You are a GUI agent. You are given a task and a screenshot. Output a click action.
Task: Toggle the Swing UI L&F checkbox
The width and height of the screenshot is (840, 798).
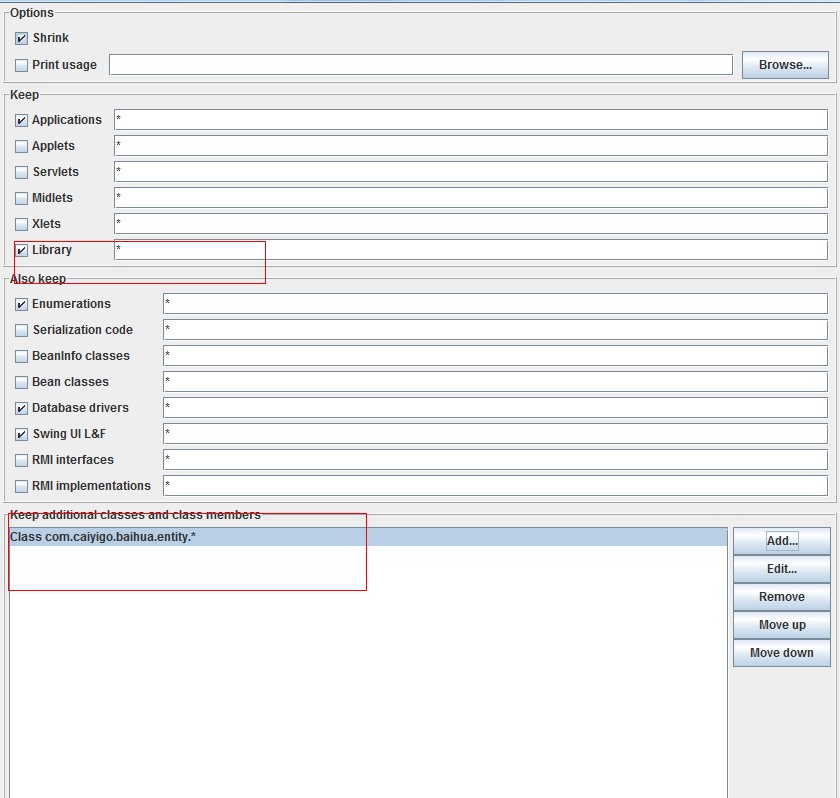(x=21, y=434)
